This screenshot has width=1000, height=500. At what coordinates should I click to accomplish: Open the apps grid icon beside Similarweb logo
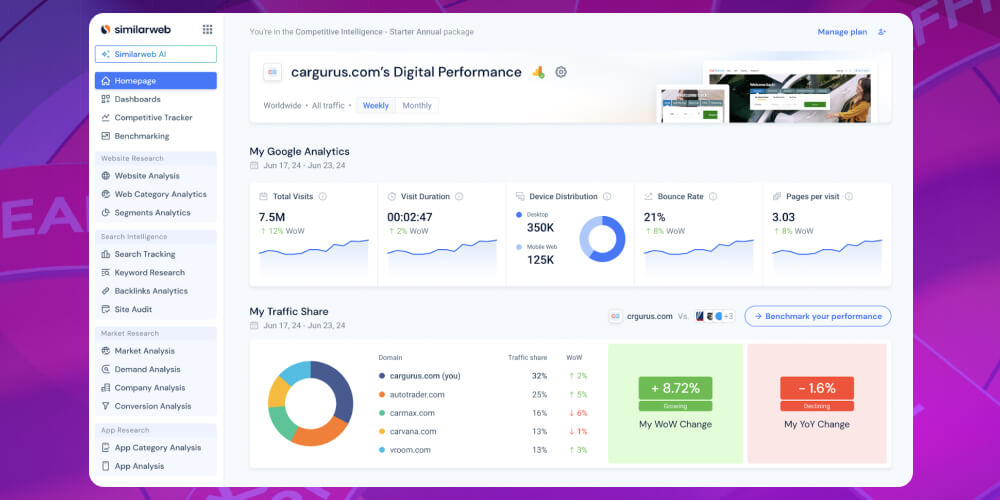coord(207,29)
